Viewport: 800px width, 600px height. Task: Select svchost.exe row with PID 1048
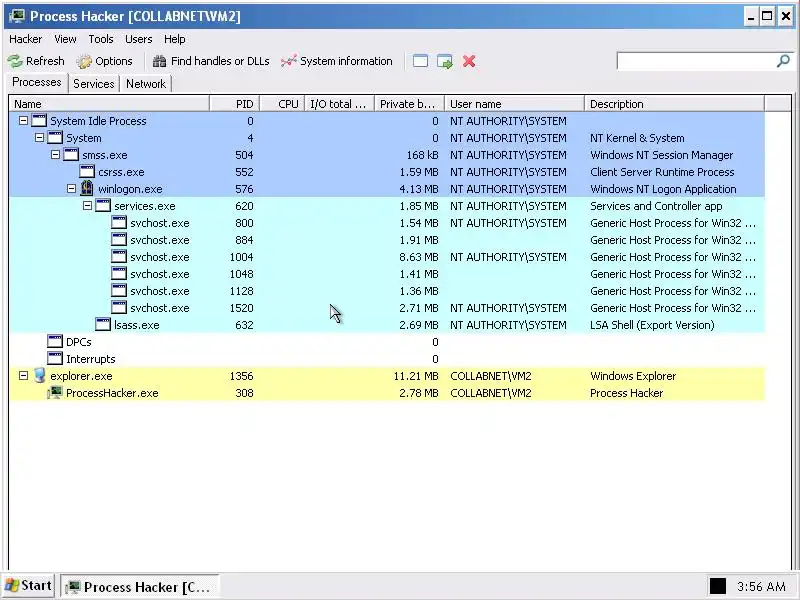tap(387, 274)
